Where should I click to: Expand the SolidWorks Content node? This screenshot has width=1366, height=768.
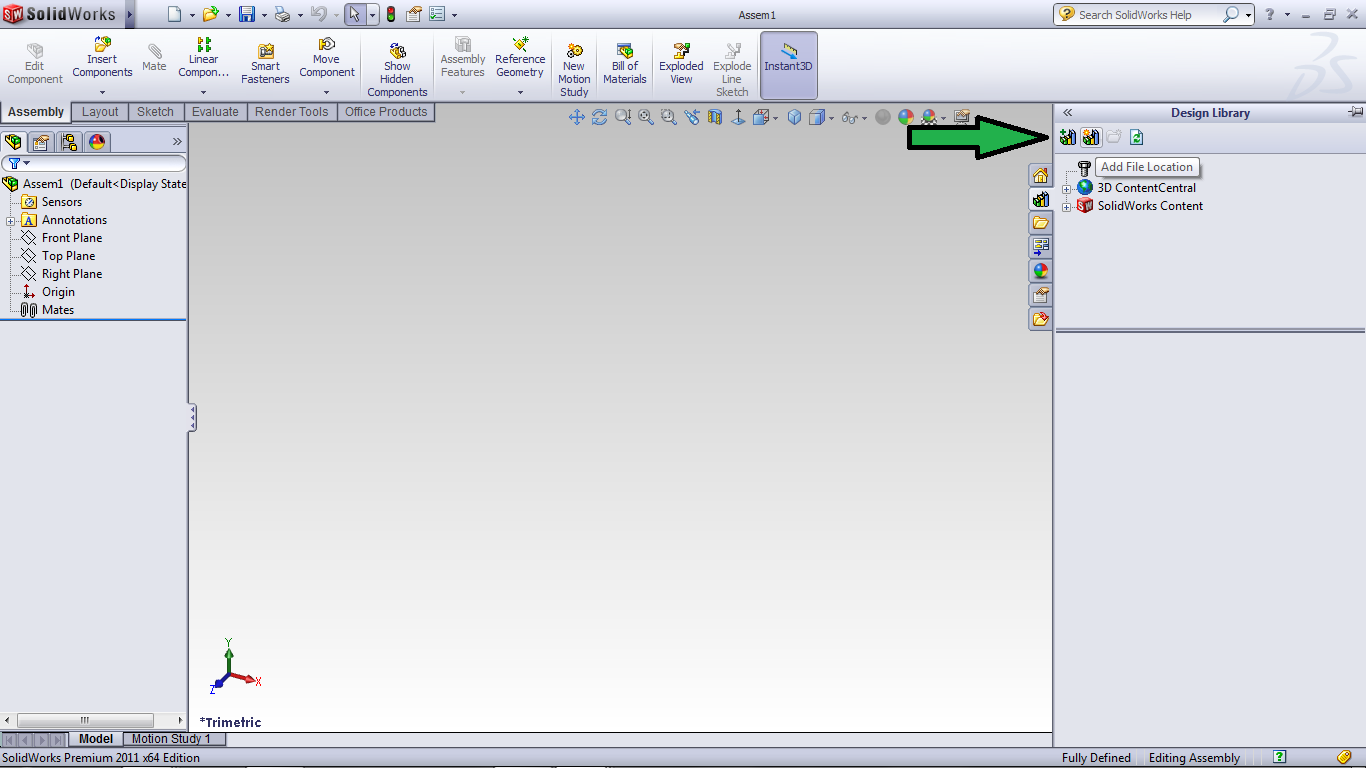pos(1066,206)
